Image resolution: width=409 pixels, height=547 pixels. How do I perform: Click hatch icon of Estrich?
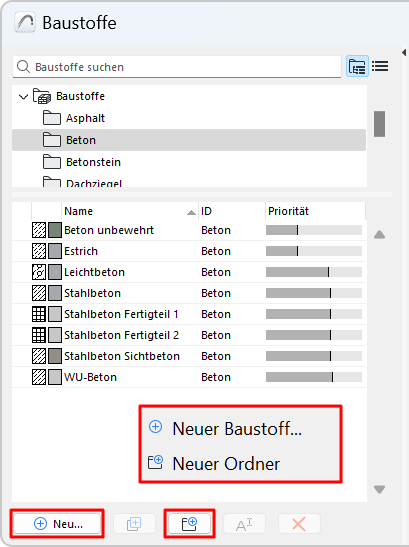(x=39, y=251)
